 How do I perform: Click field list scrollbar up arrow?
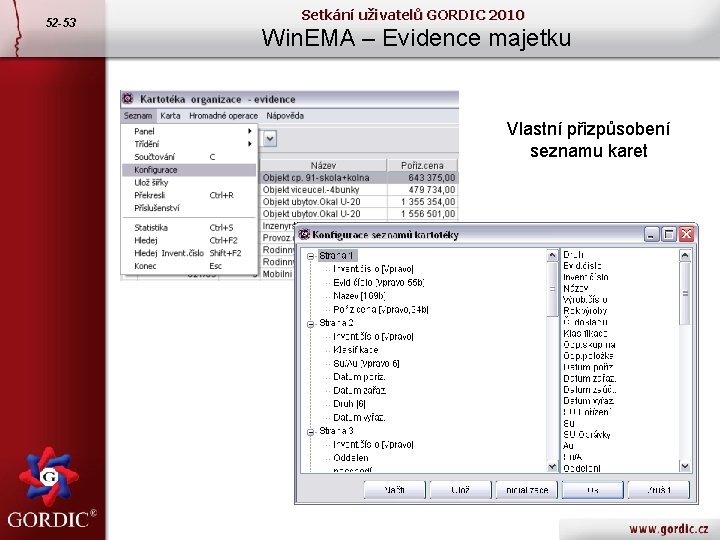pos(685,255)
